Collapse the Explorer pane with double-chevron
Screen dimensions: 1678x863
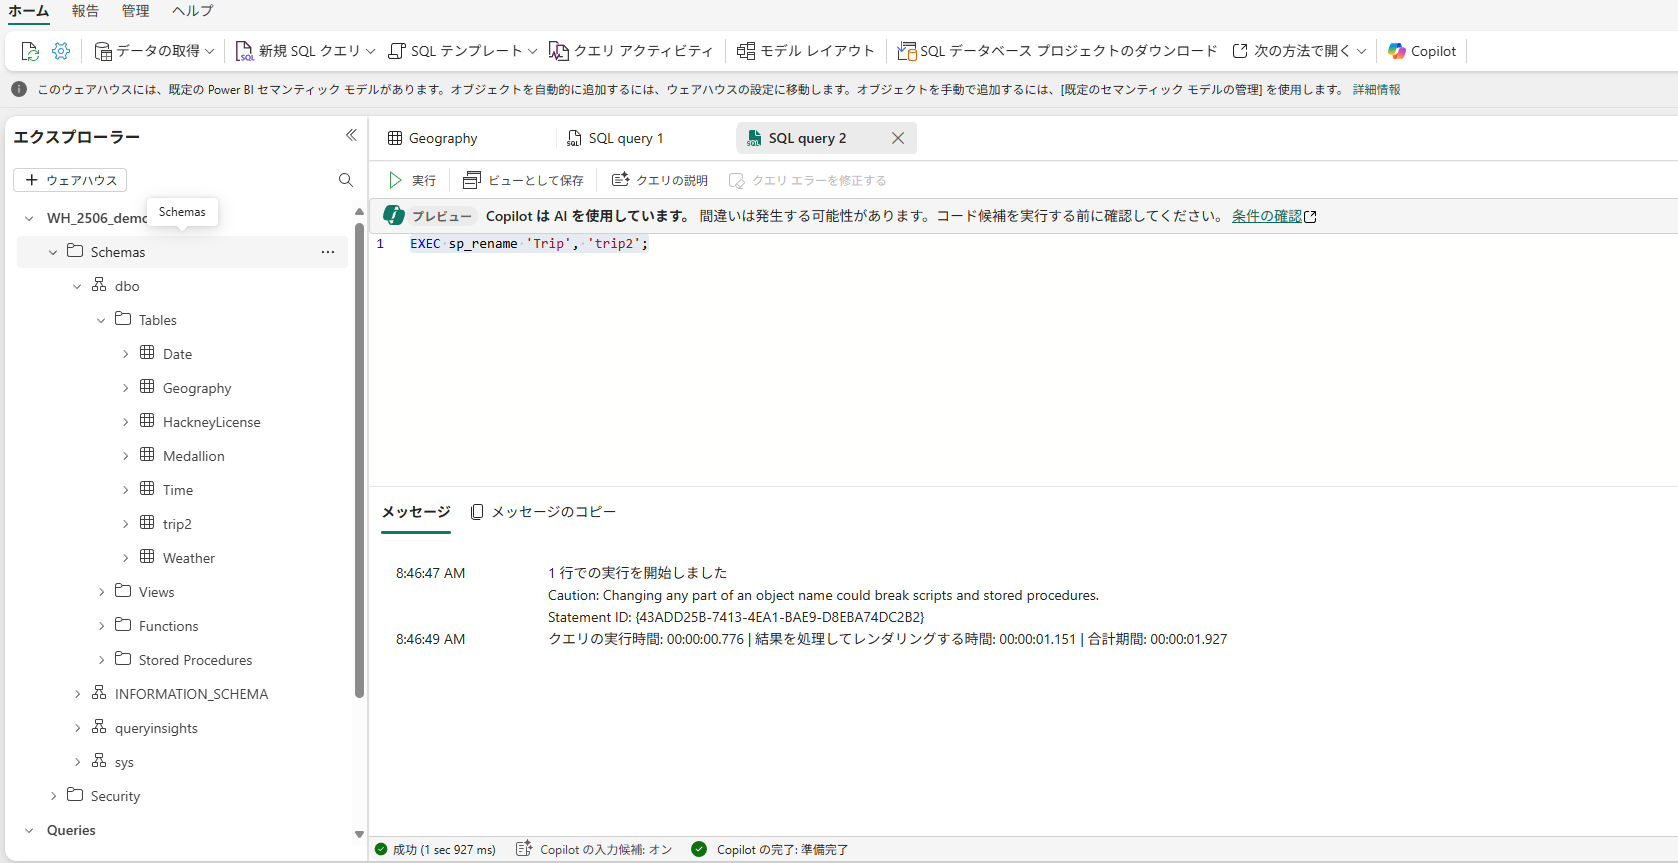pyautogui.click(x=351, y=135)
